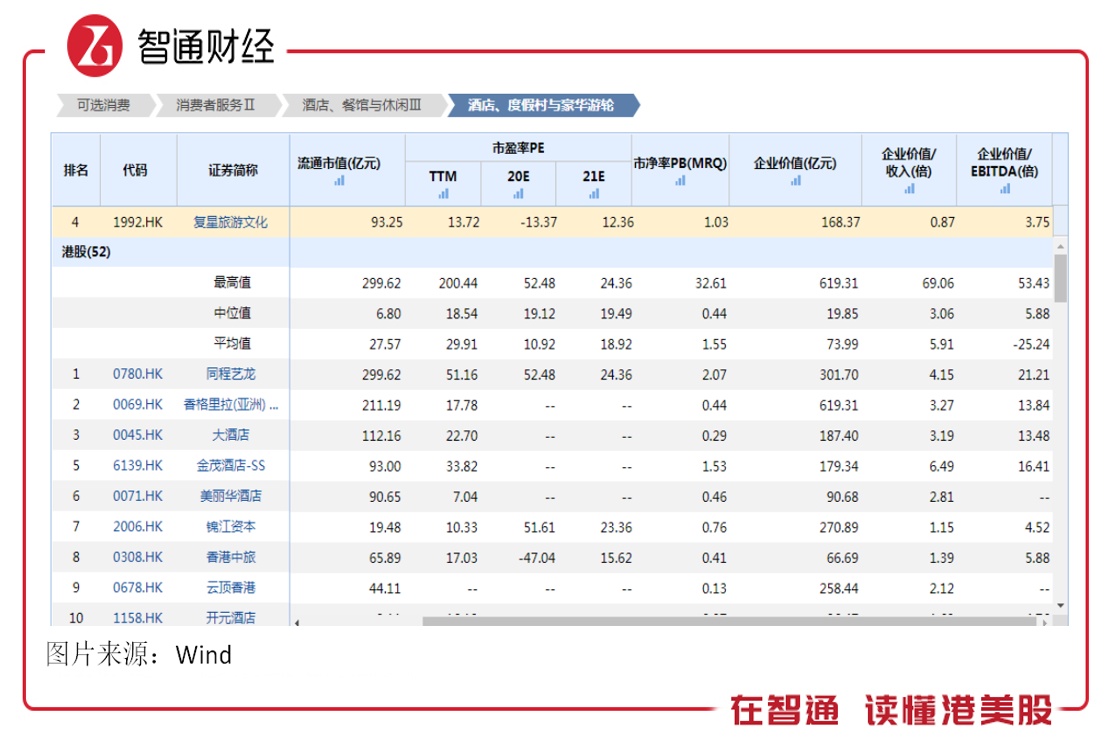Open 金茂酒店-SS security link
Viewport: 1108px width, 756px height.
click(230, 466)
